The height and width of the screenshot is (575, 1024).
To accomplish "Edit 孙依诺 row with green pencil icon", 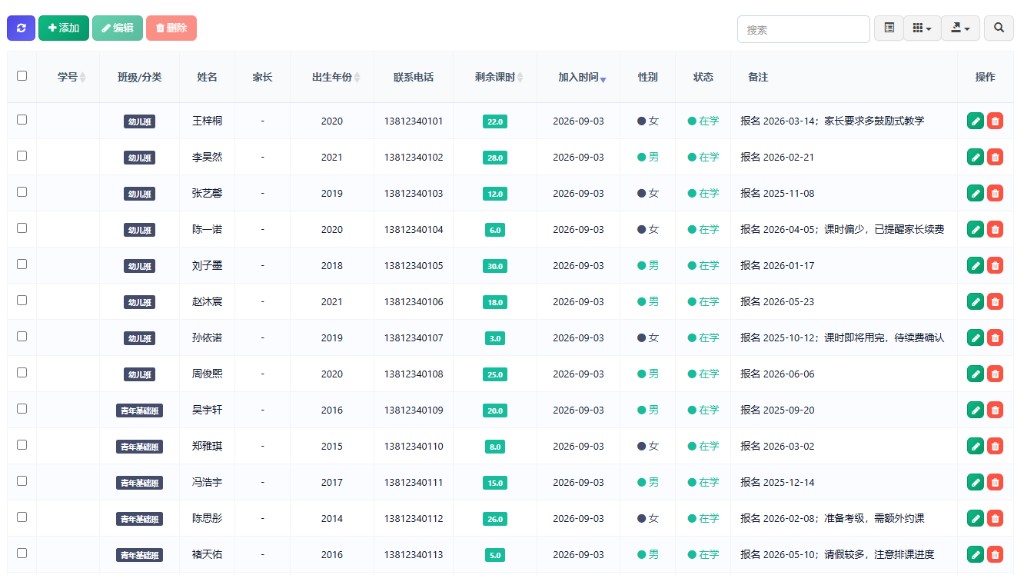I will (x=975, y=338).
